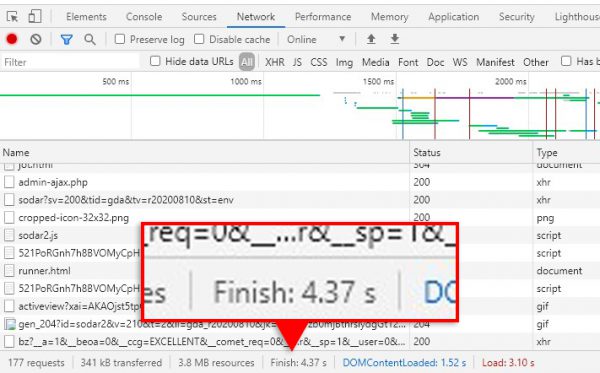The height and width of the screenshot is (373, 600).
Task: Check the Disable cache checkbox
Action: [199, 39]
